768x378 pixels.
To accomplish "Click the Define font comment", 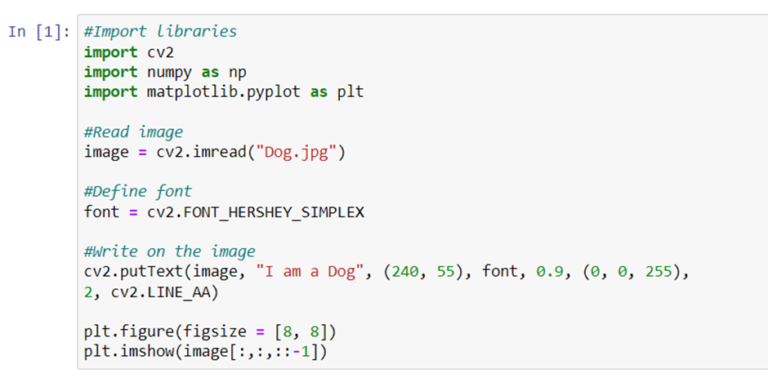I will pos(138,191).
